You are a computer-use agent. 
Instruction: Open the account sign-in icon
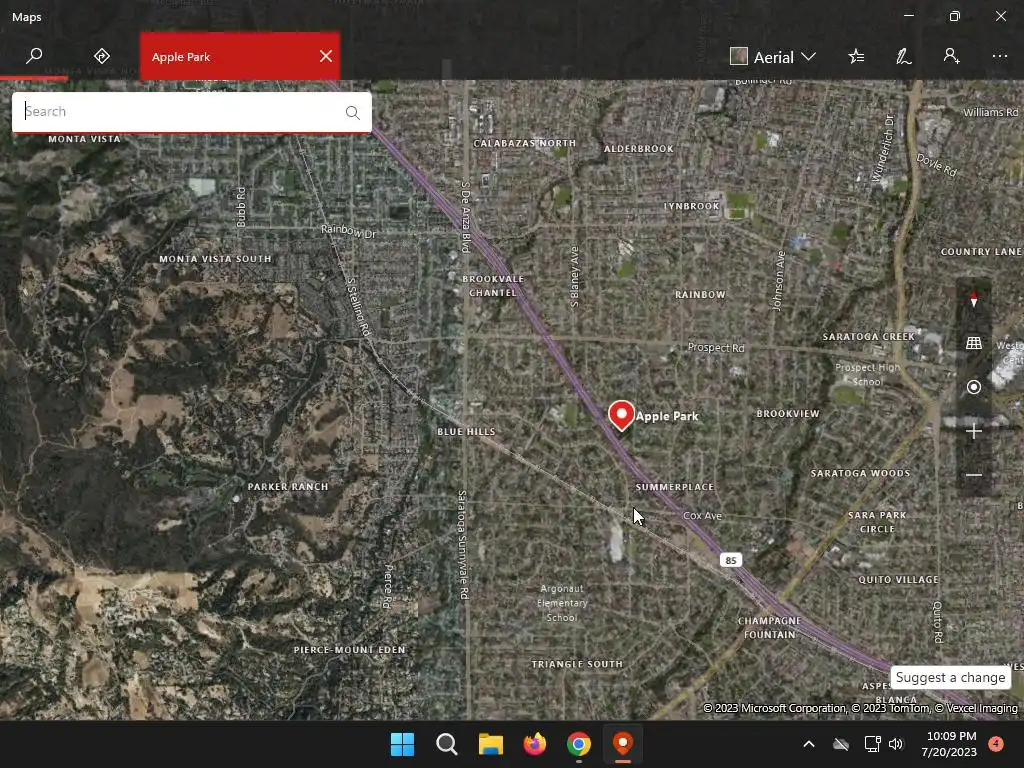952,56
